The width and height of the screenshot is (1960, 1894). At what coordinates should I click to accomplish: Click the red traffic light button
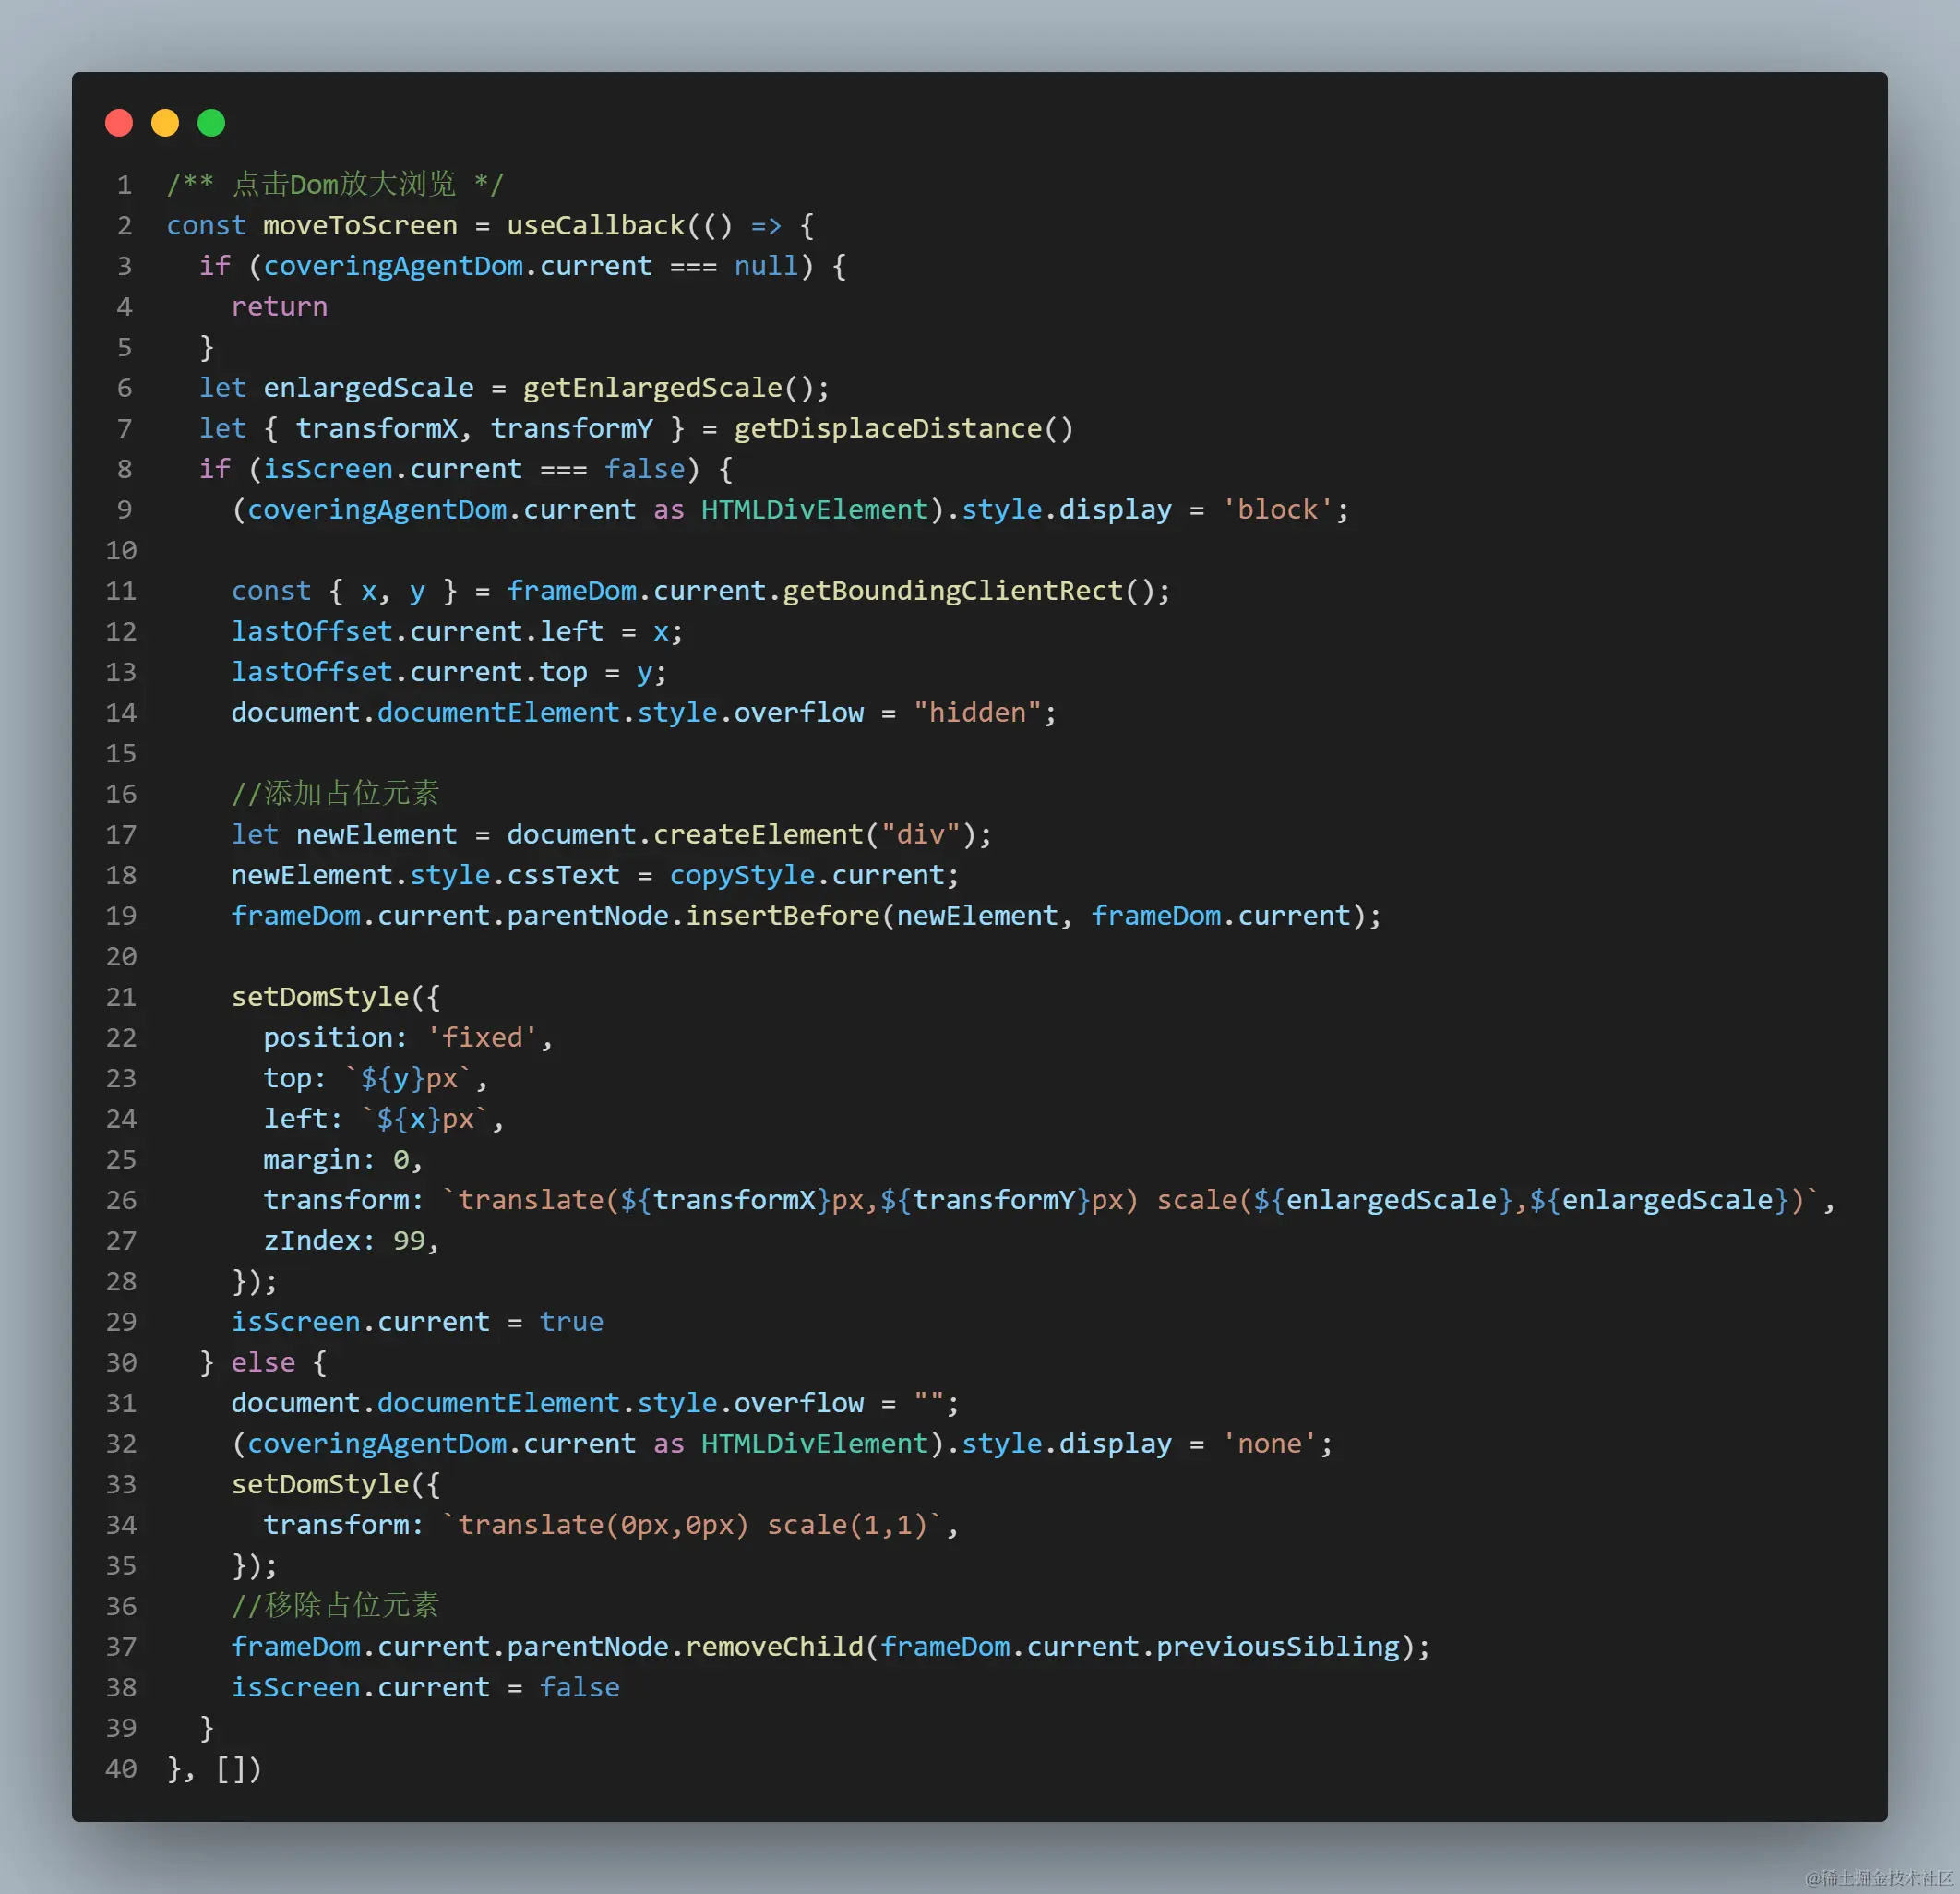coord(119,122)
